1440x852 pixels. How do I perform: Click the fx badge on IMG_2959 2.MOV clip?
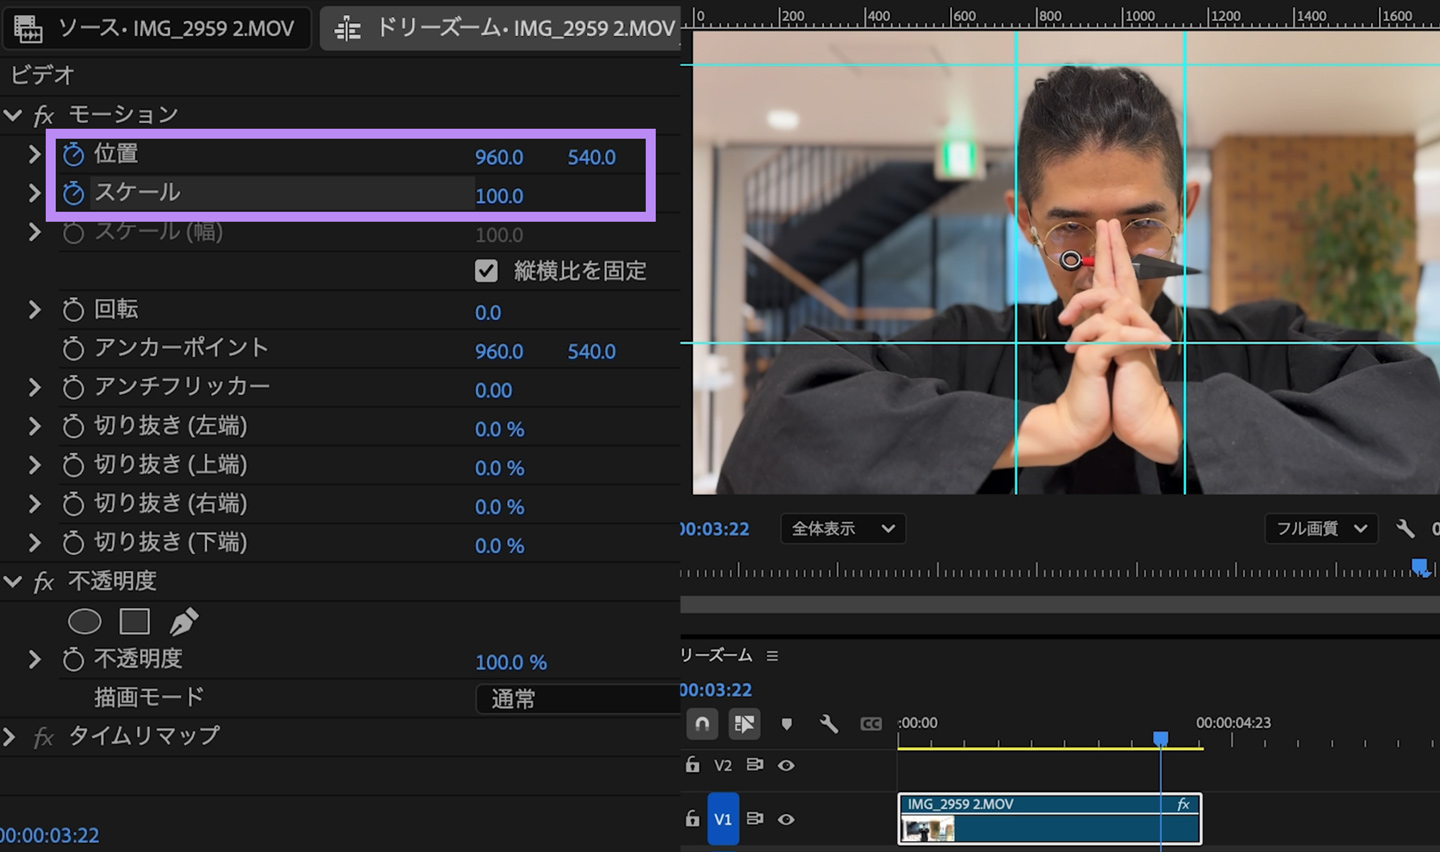pyautogui.click(x=1183, y=804)
